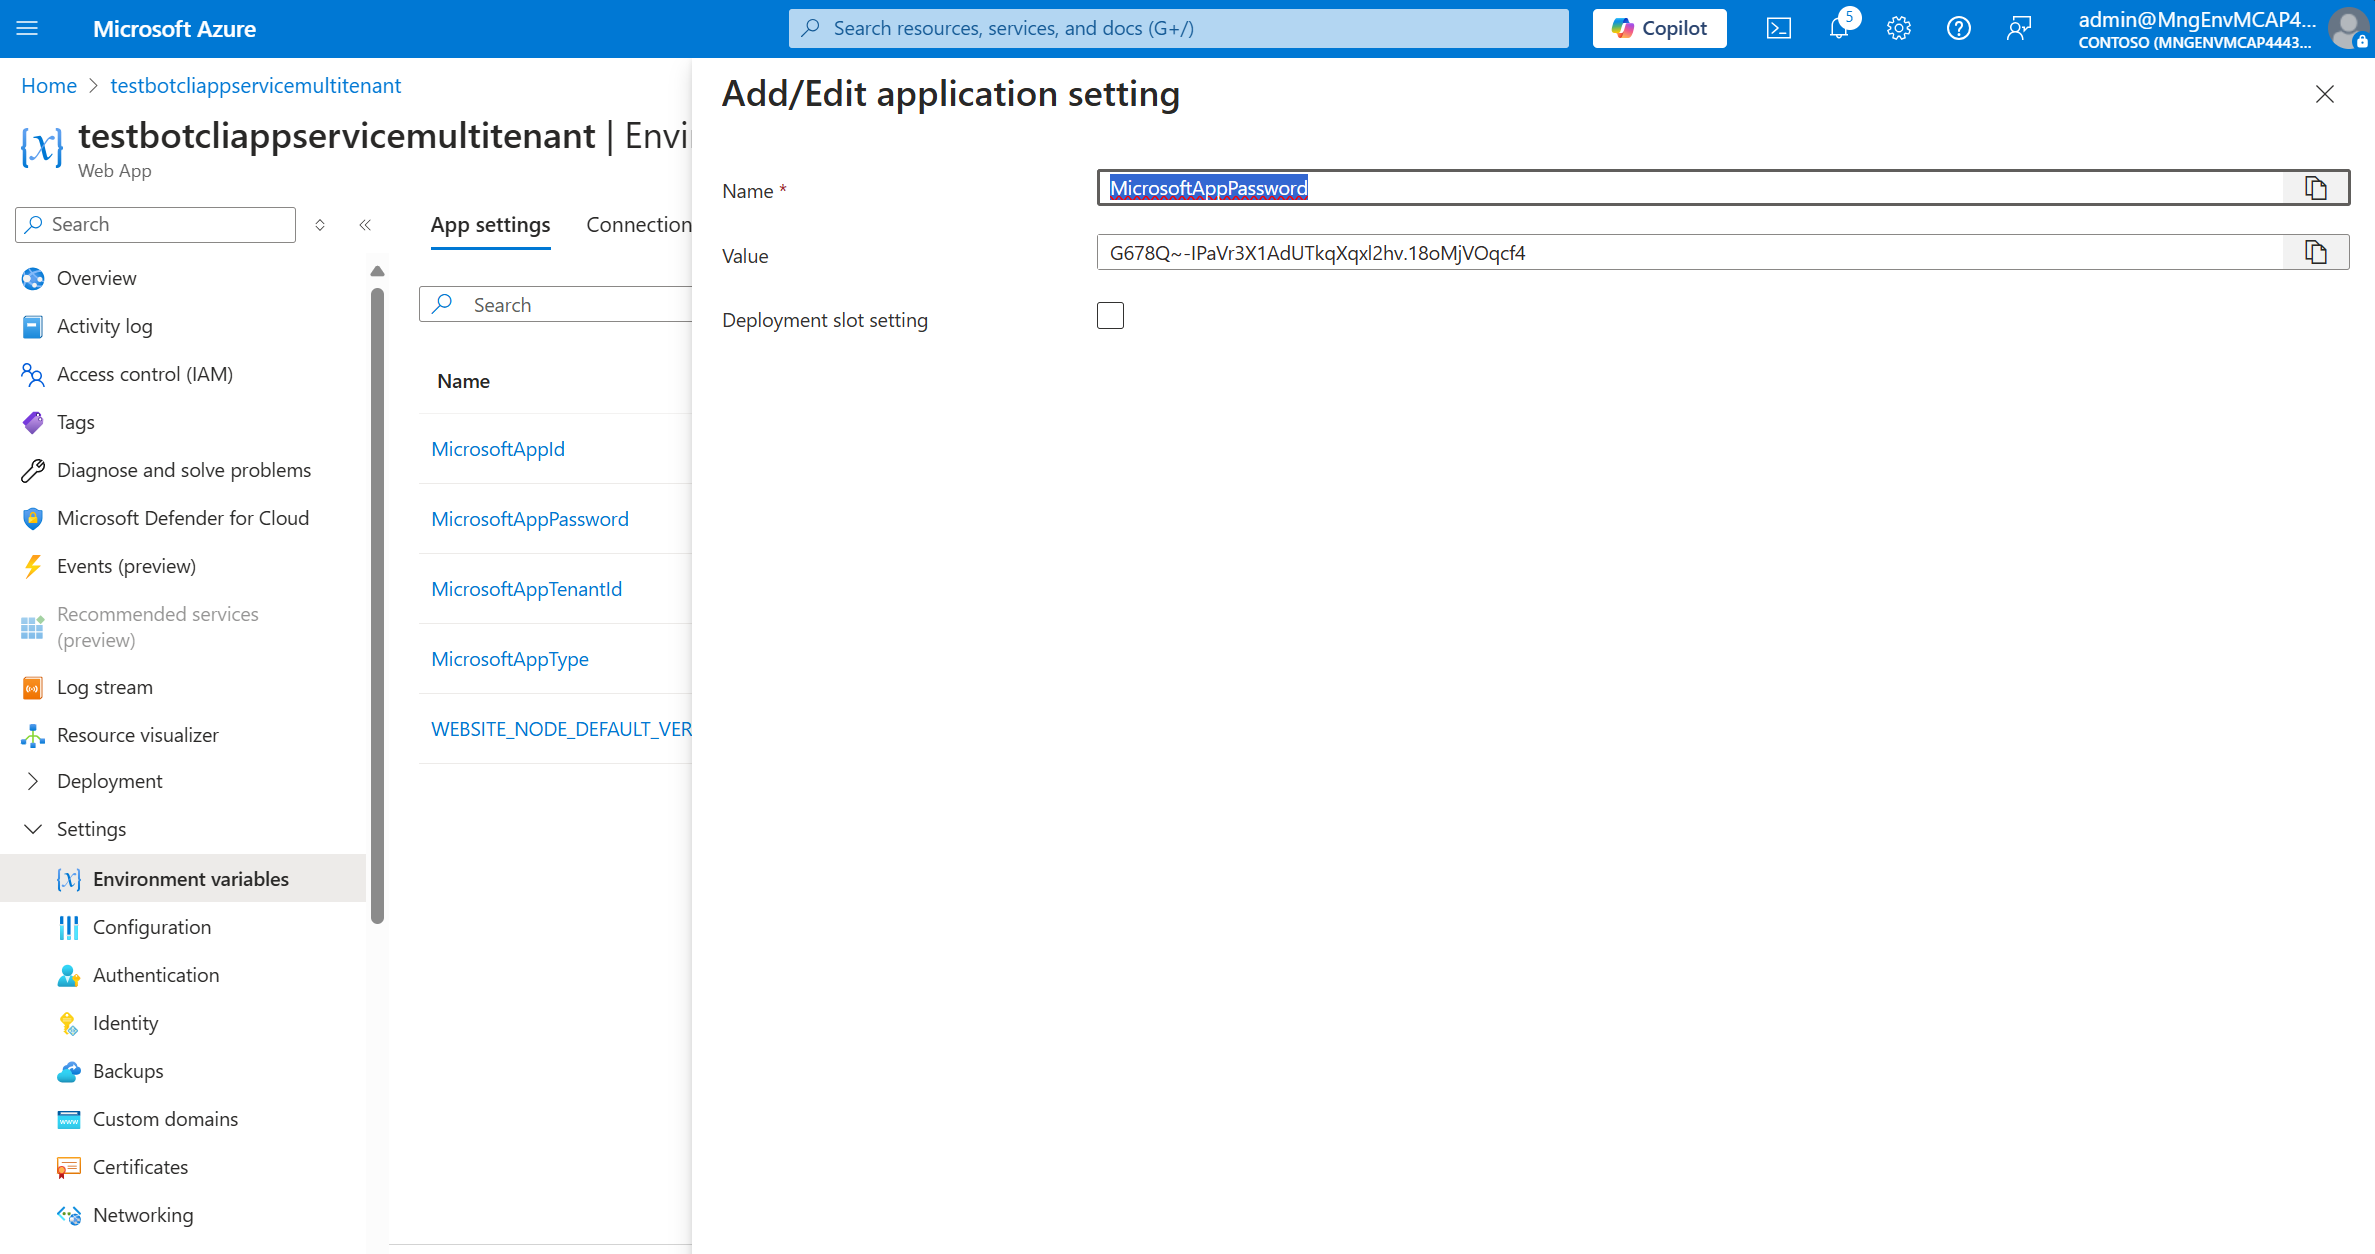Click the feedback icon in header
This screenshot has width=2375, height=1254.
pyautogui.click(x=2018, y=28)
